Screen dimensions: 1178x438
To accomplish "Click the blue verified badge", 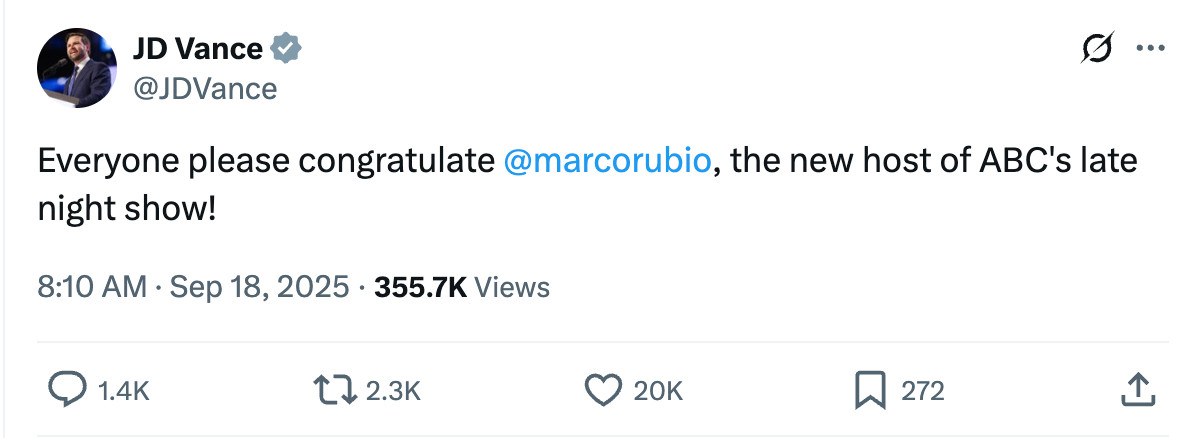I will click(x=287, y=47).
